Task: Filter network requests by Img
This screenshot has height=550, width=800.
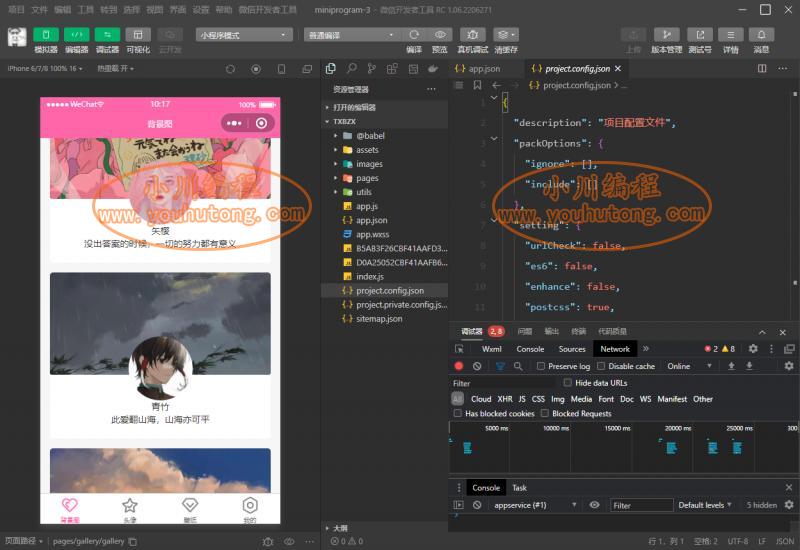Action: point(558,399)
